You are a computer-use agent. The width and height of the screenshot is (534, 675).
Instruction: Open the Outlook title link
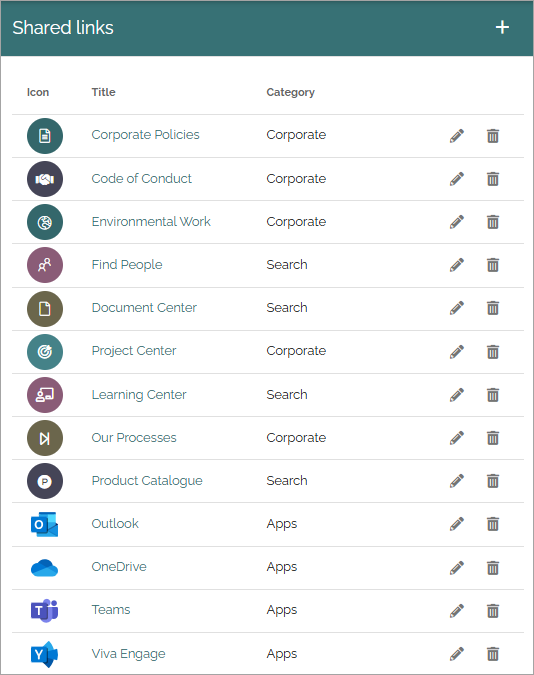click(x=115, y=524)
